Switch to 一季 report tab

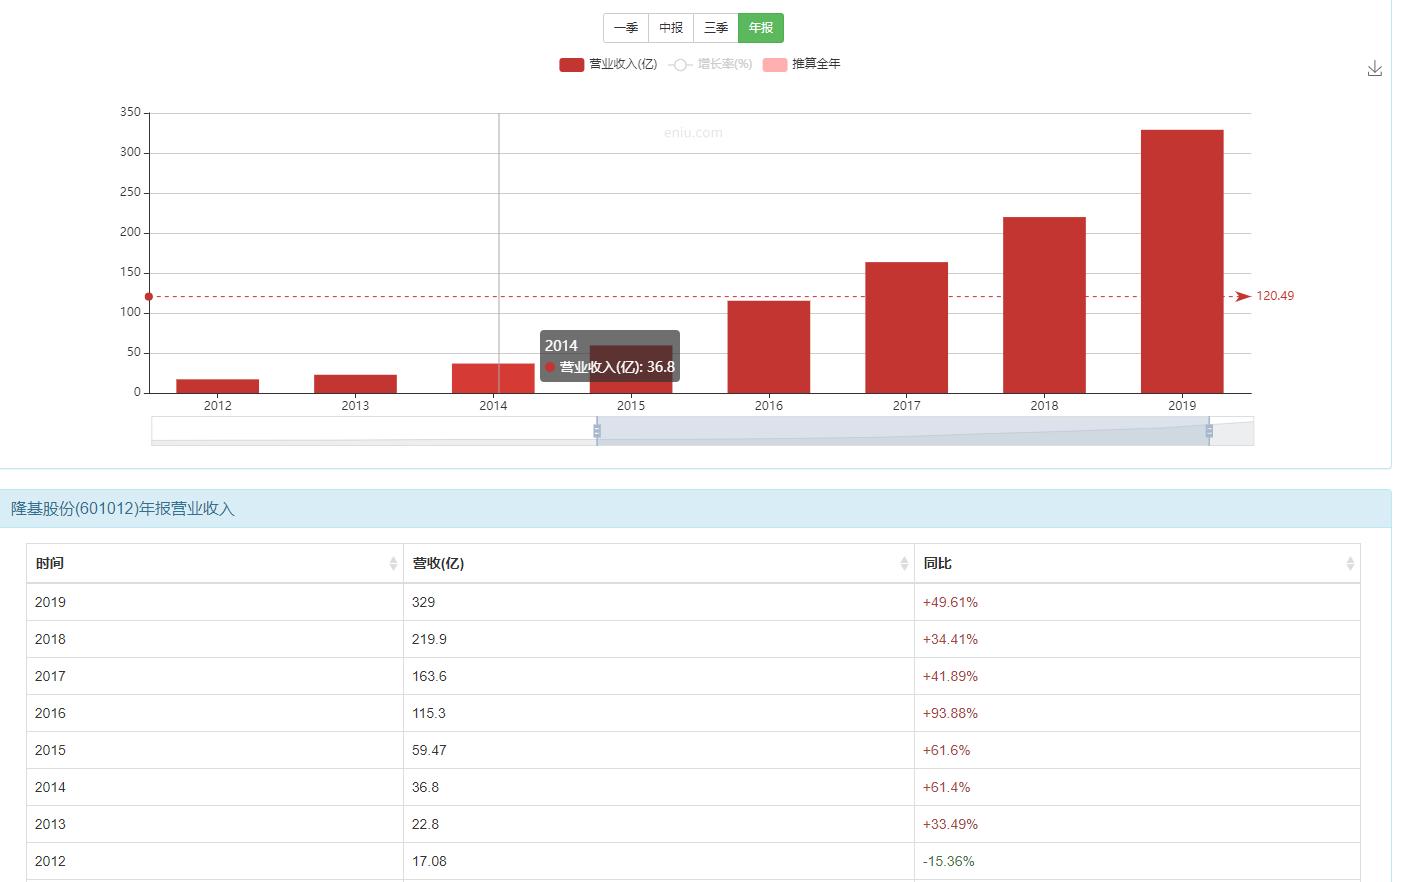tap(626, 28)
